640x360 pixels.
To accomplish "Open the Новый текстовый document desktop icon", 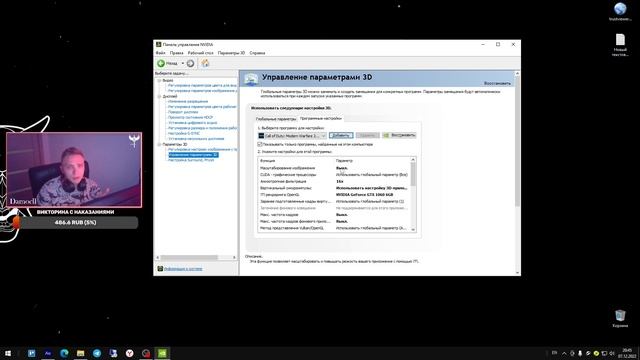I will pyautogui.click(x=620, y=45).
